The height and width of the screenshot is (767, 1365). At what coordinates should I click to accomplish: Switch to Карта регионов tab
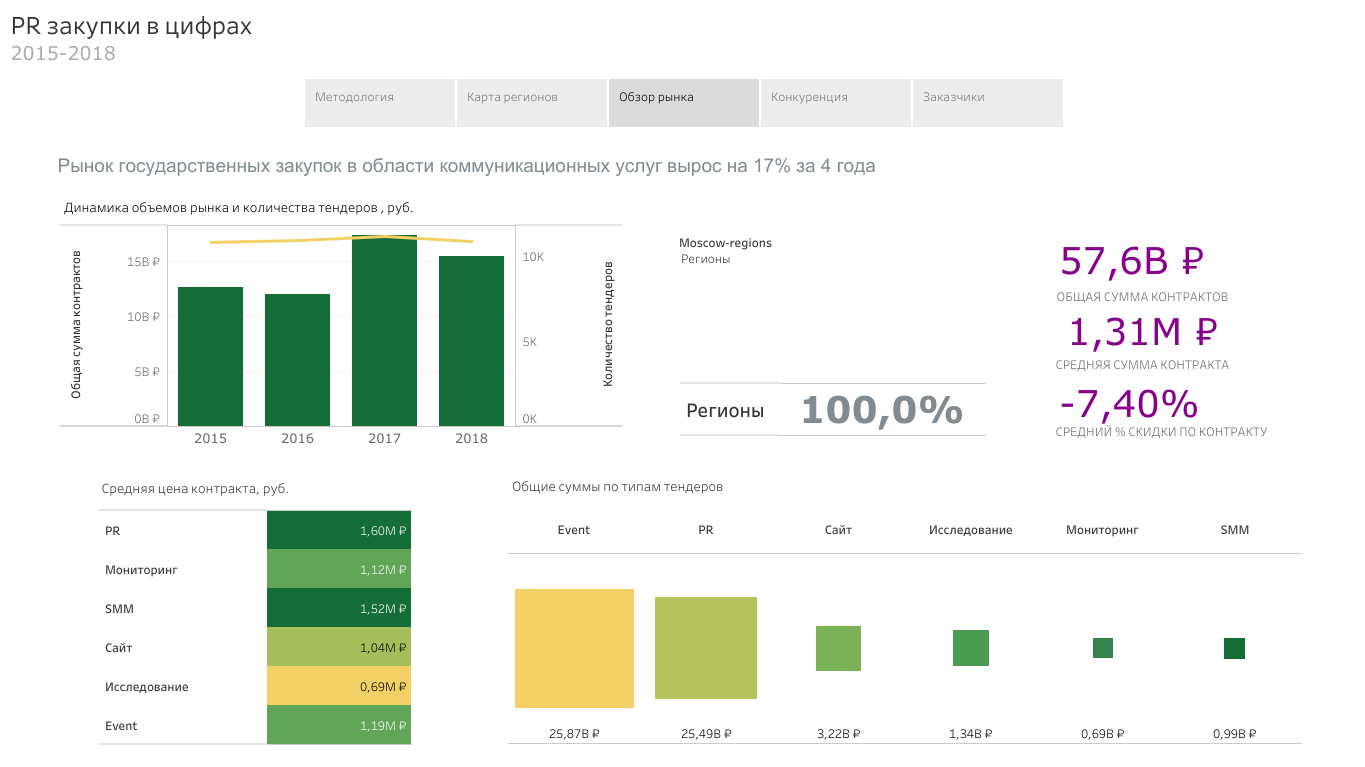tap(532, 103)
